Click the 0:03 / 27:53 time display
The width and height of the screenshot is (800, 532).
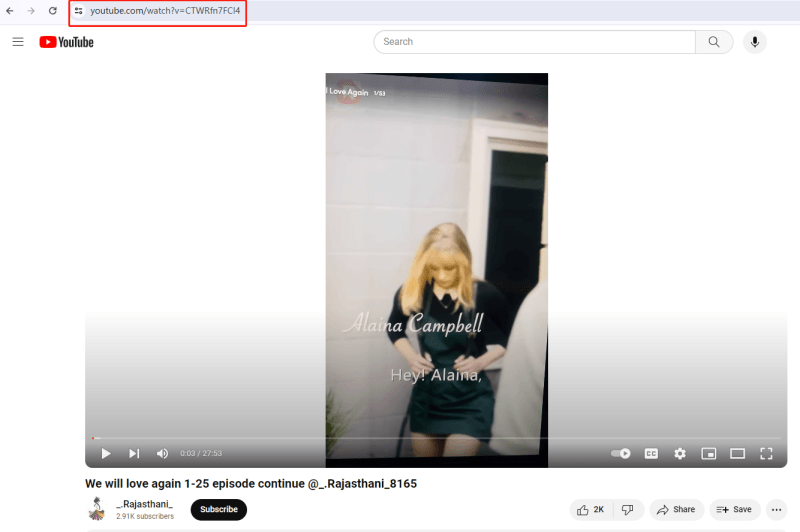201,453
